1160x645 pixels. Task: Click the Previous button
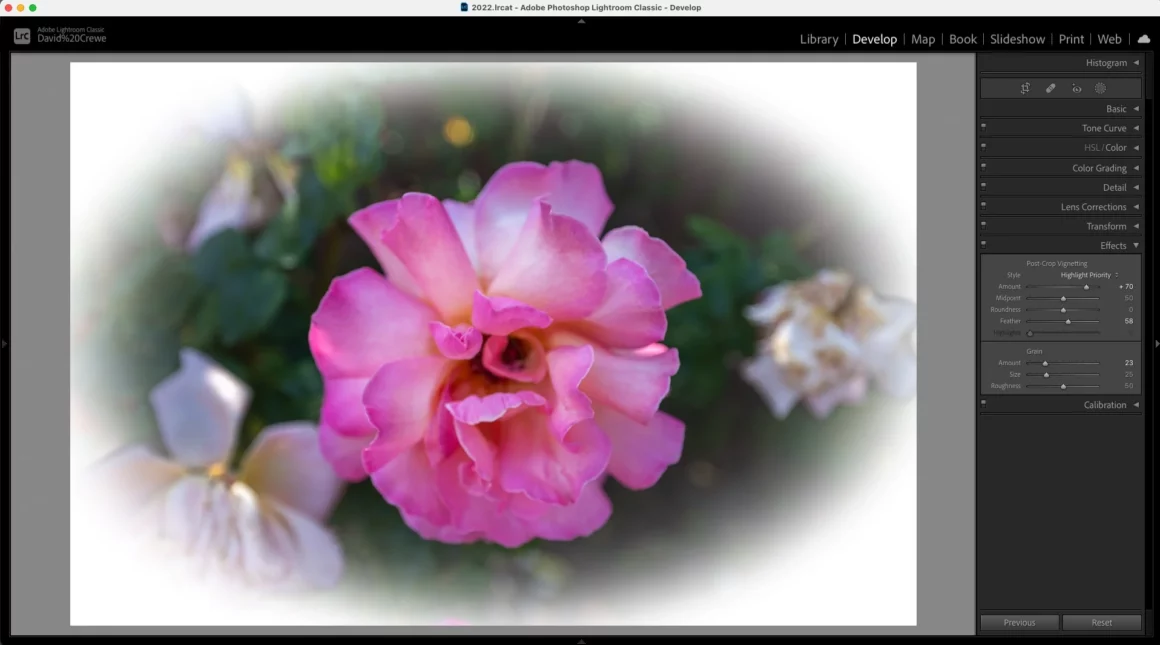pyautogui.click(x=1019, y=622)
